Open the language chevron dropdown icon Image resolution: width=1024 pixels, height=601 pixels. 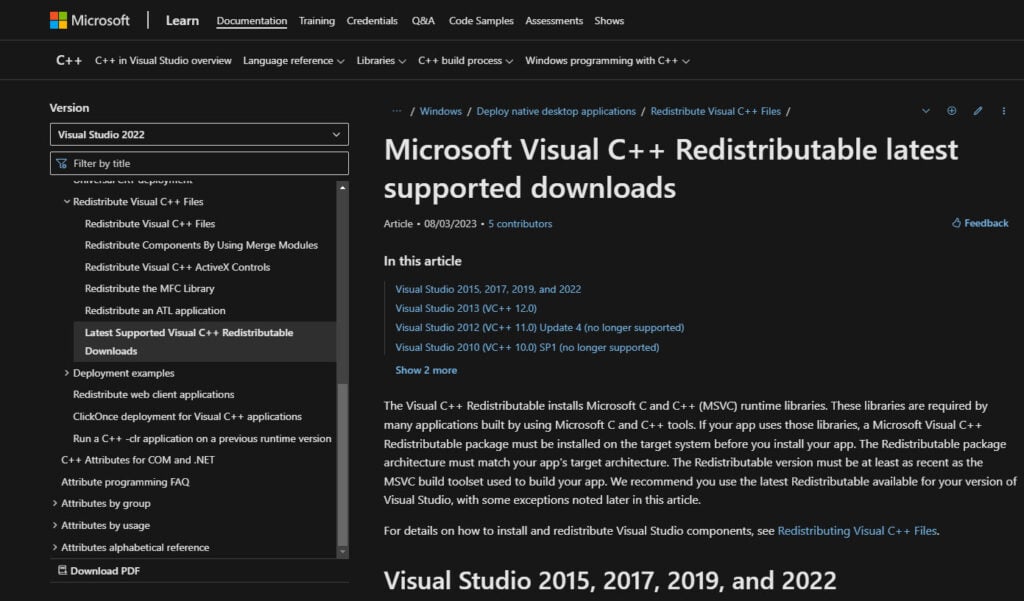click(925, 111)
